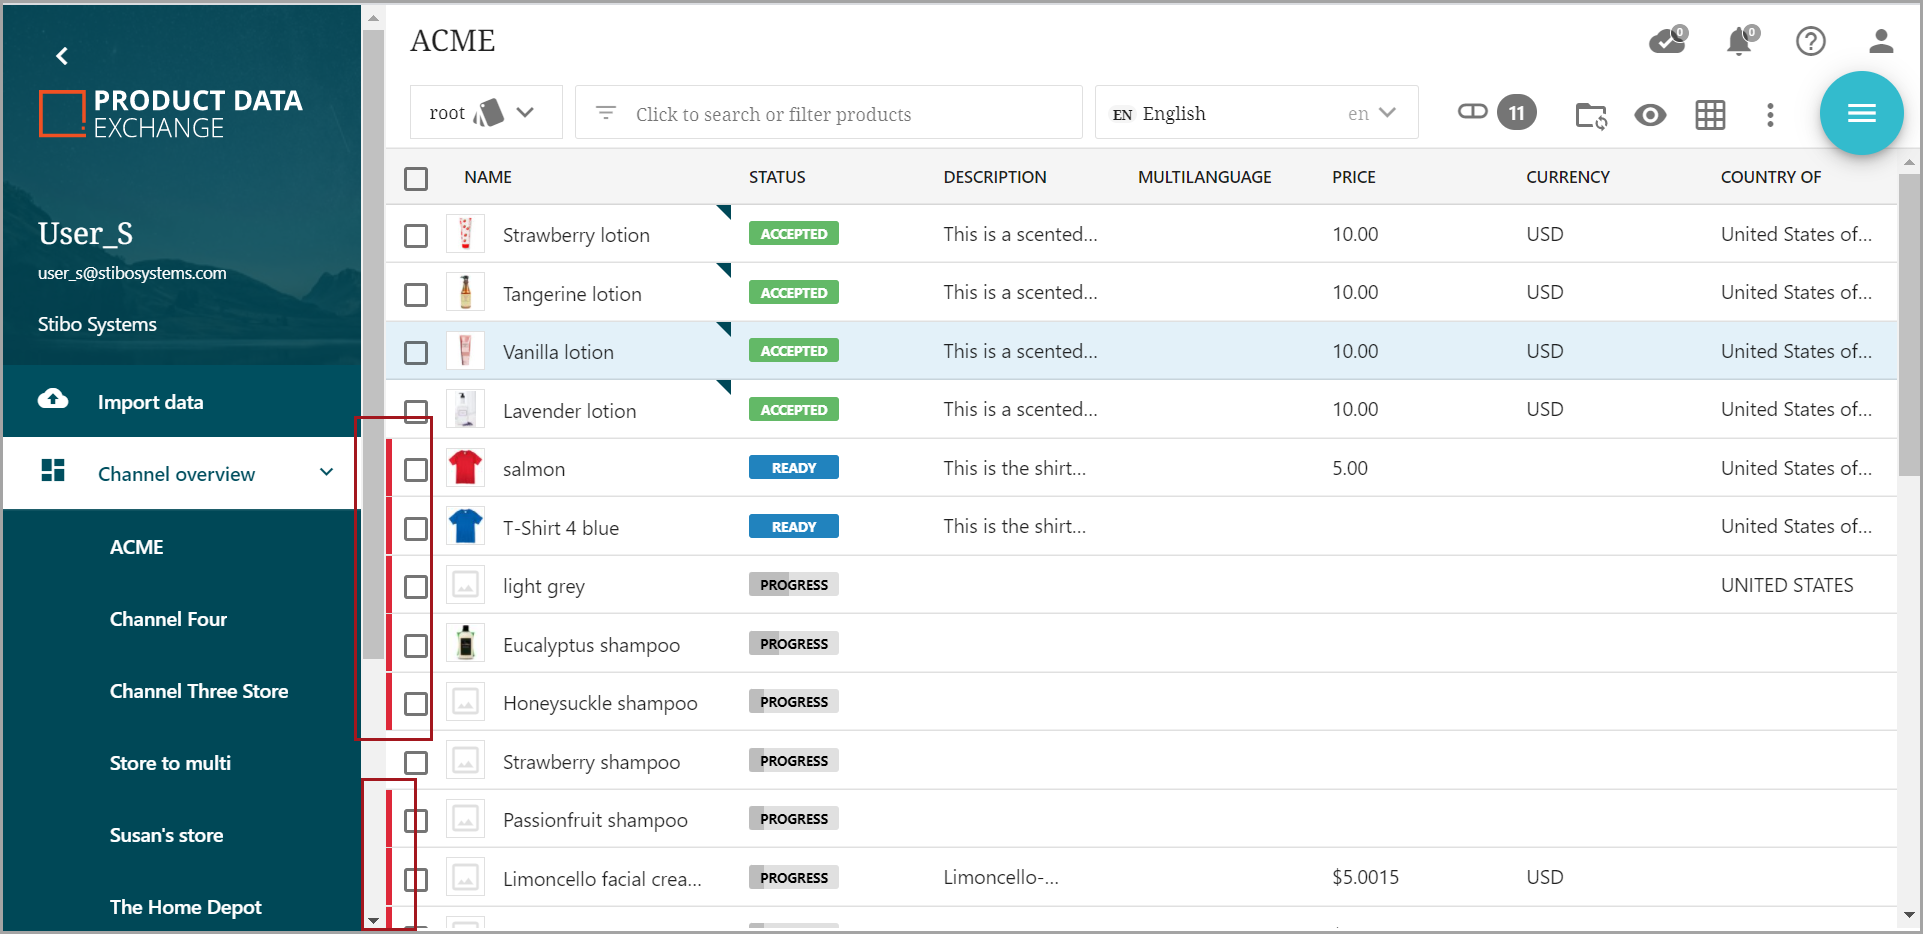Open the help question mark icon
The image size is (1923, 934).
(1810, 41)
